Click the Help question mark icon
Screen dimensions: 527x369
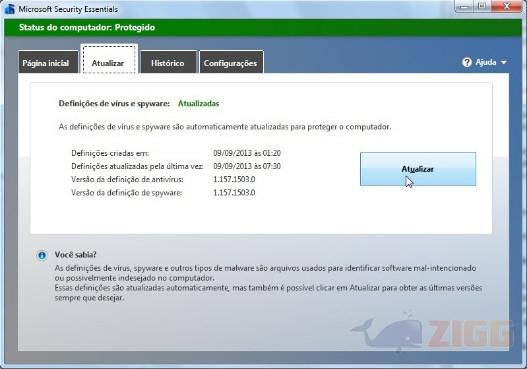point(467,62)
